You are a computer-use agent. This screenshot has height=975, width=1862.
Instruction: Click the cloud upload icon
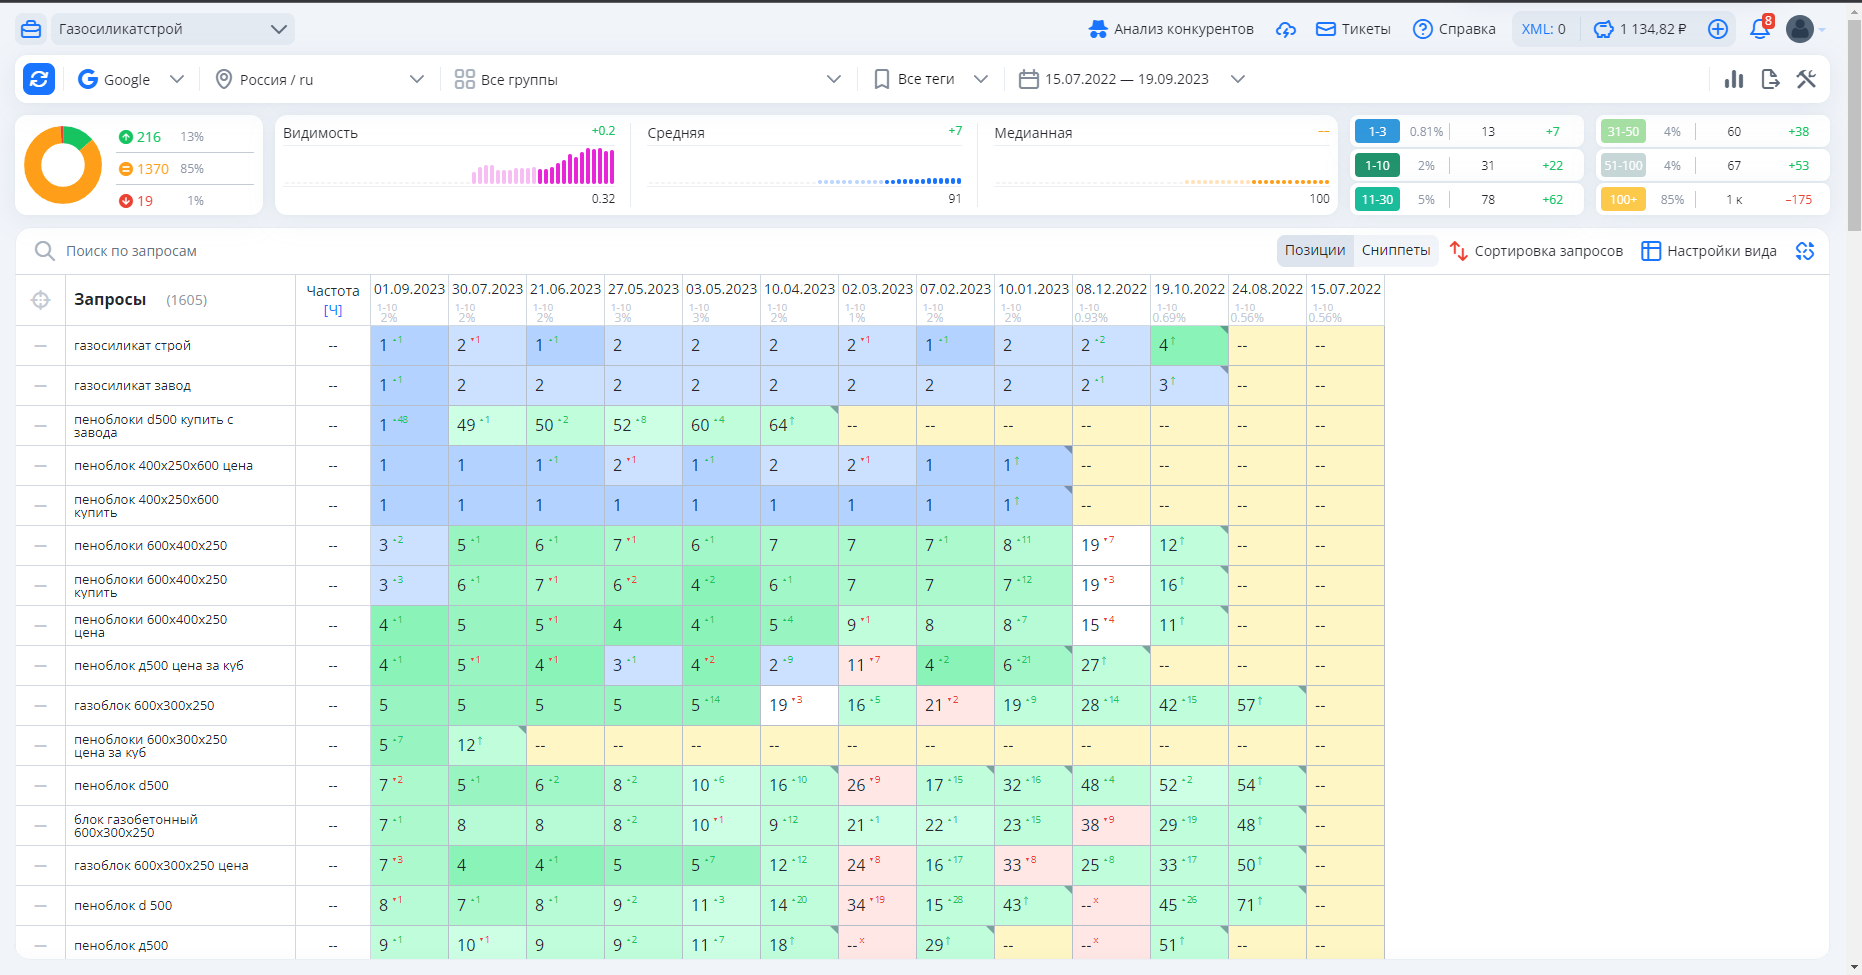pos(1286,29)
